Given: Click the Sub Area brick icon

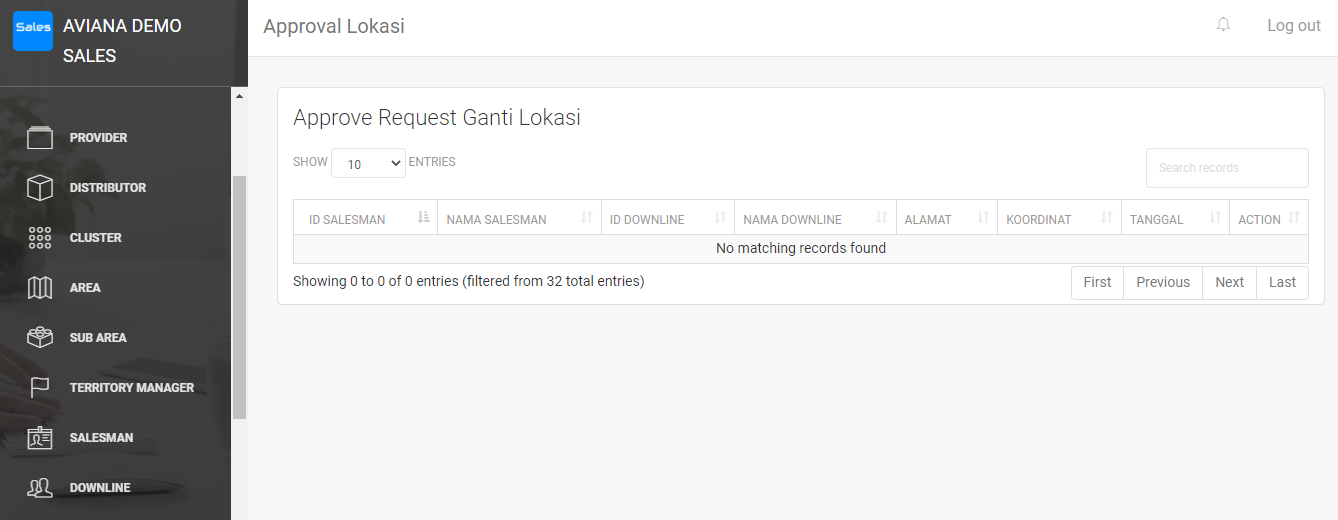Looking at the screenshot, I should pyautogui.click(x=39, y=338).
